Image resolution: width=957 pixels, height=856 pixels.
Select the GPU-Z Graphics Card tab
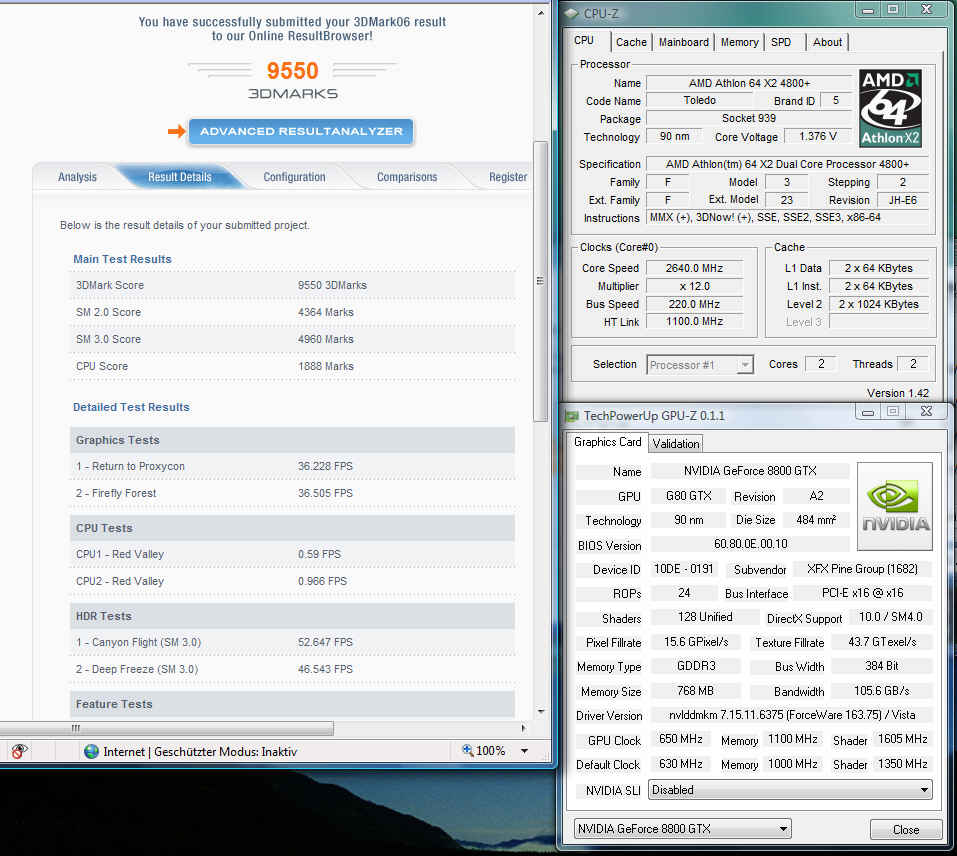[x=607, y=442]
